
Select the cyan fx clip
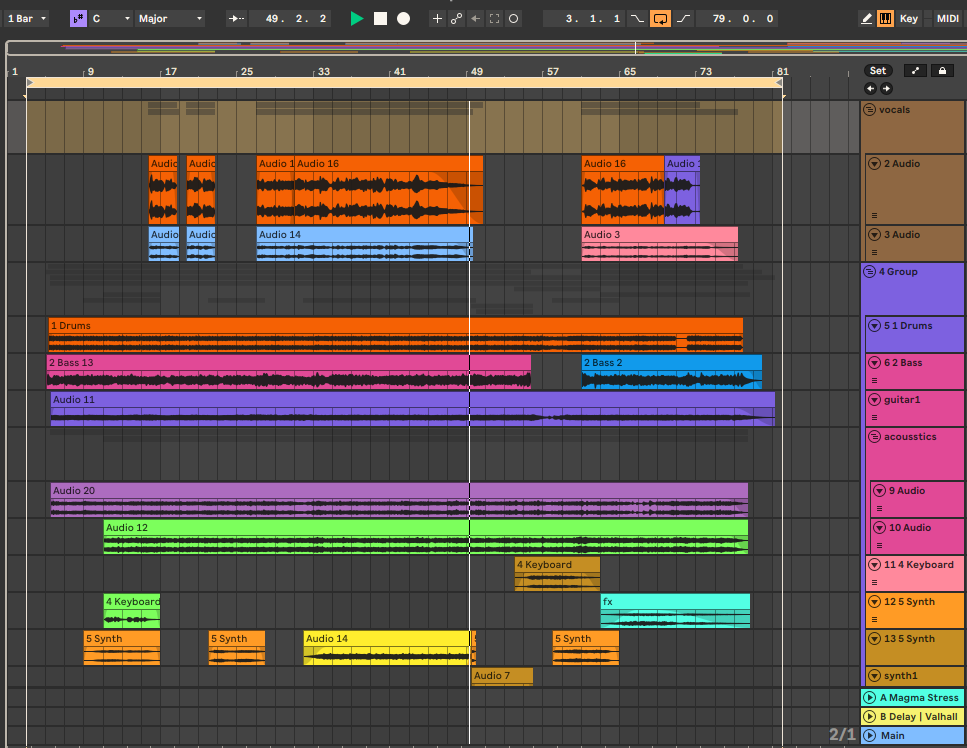674,602
